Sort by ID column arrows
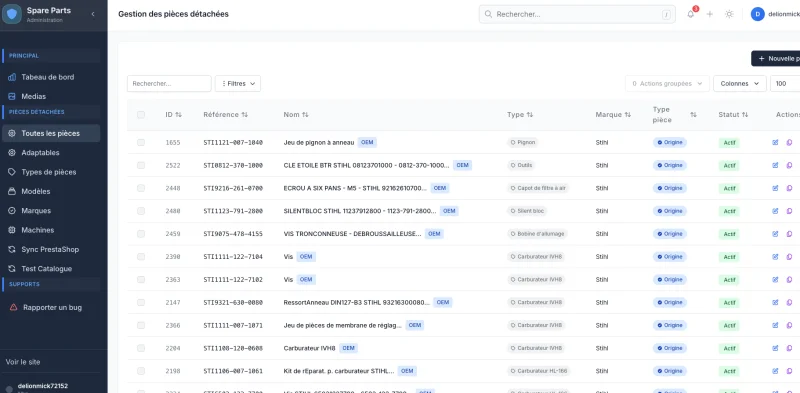The height and width of the screenshot is (393, 800). click(178, 115)
